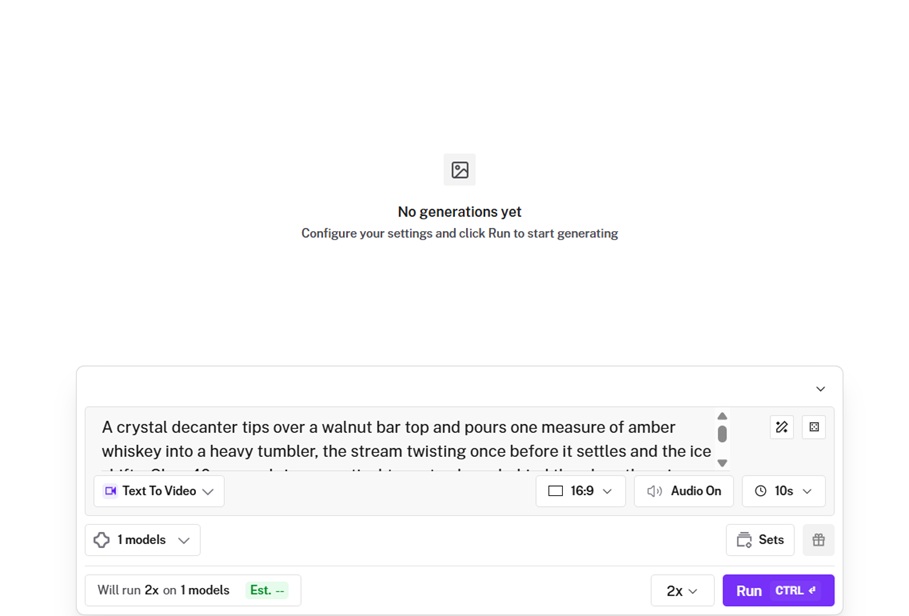Click the purple video camera icon

pyautogui.click(x=110, y=491)
